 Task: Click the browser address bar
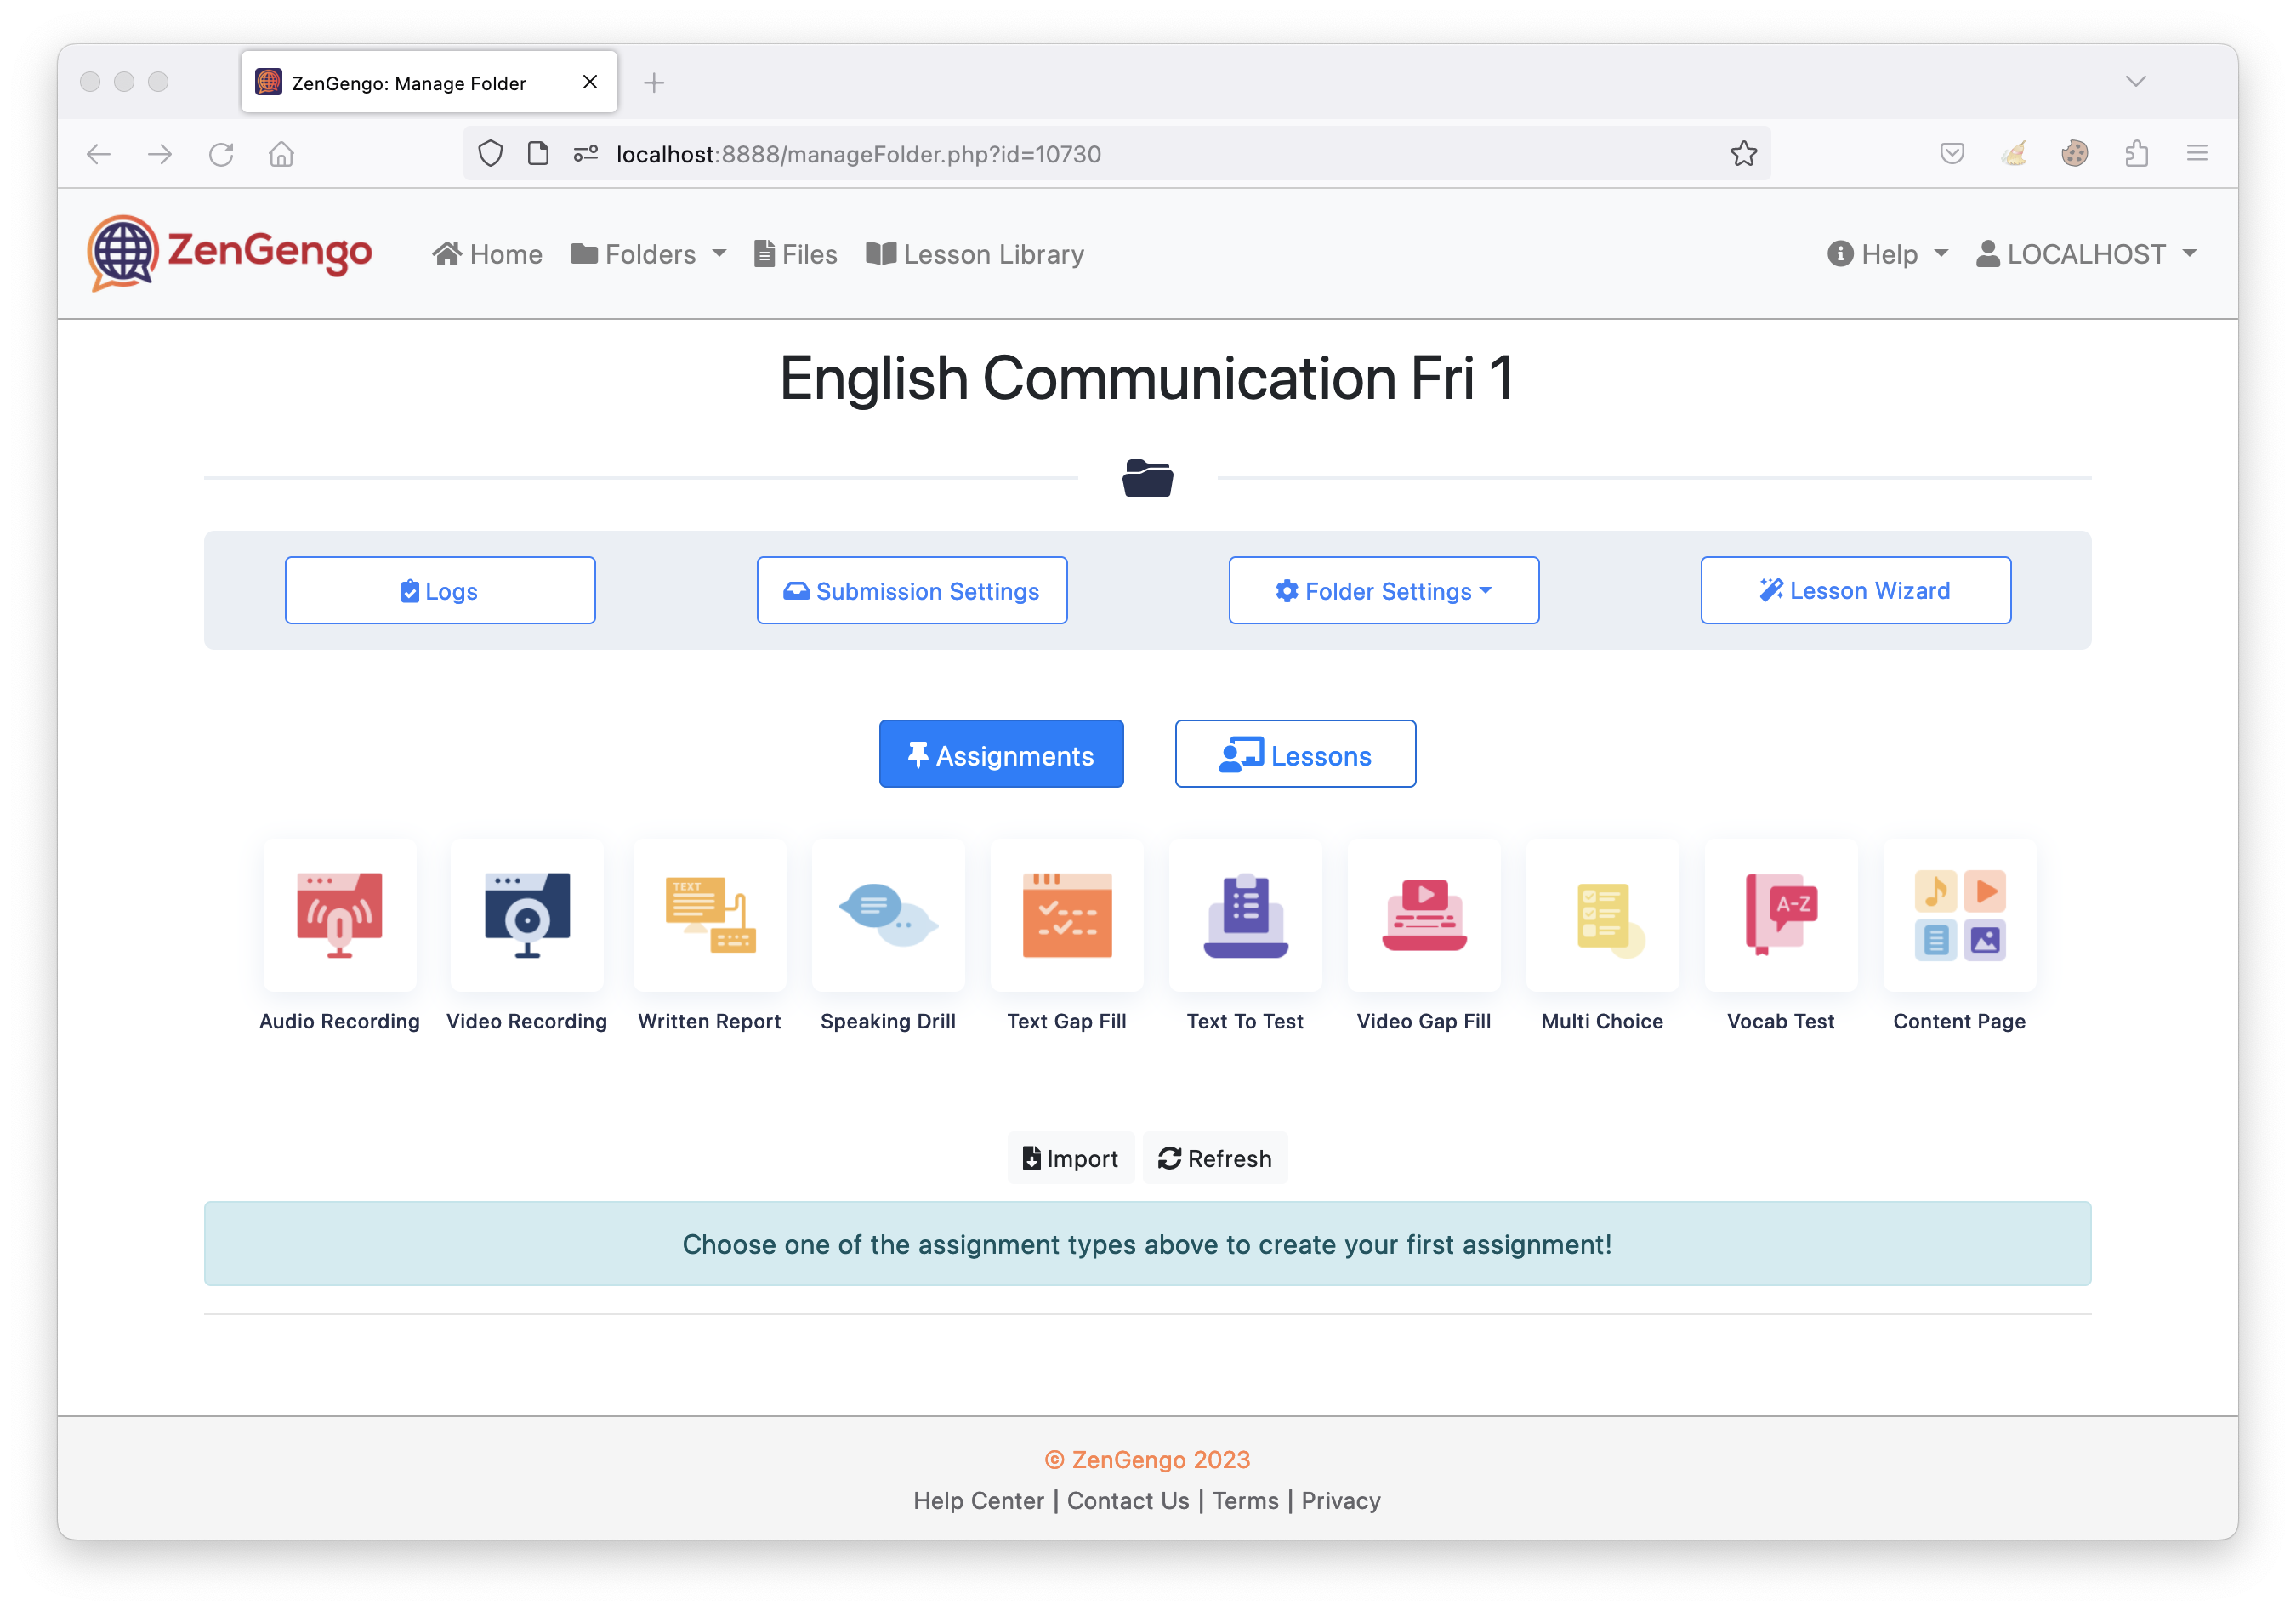[1100, 154]
